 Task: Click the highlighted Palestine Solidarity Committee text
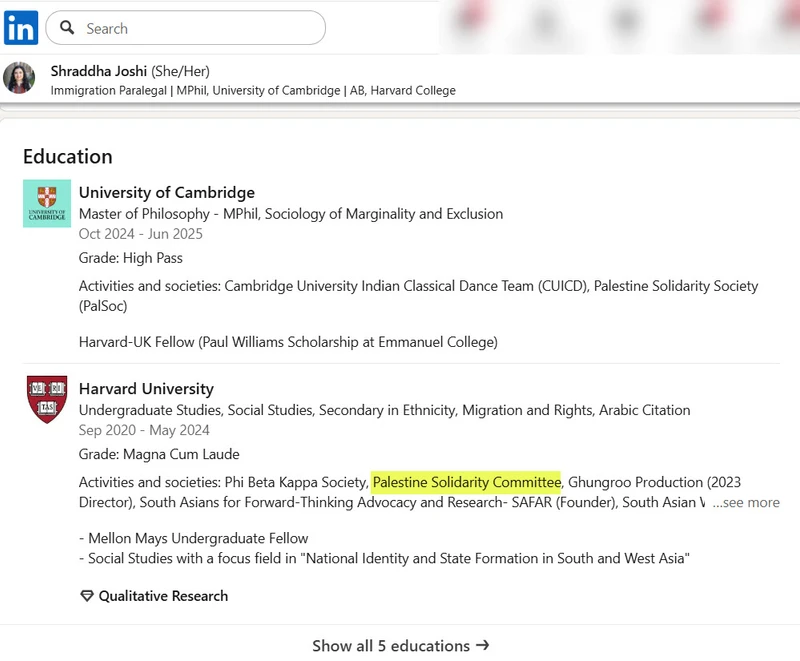466,483
